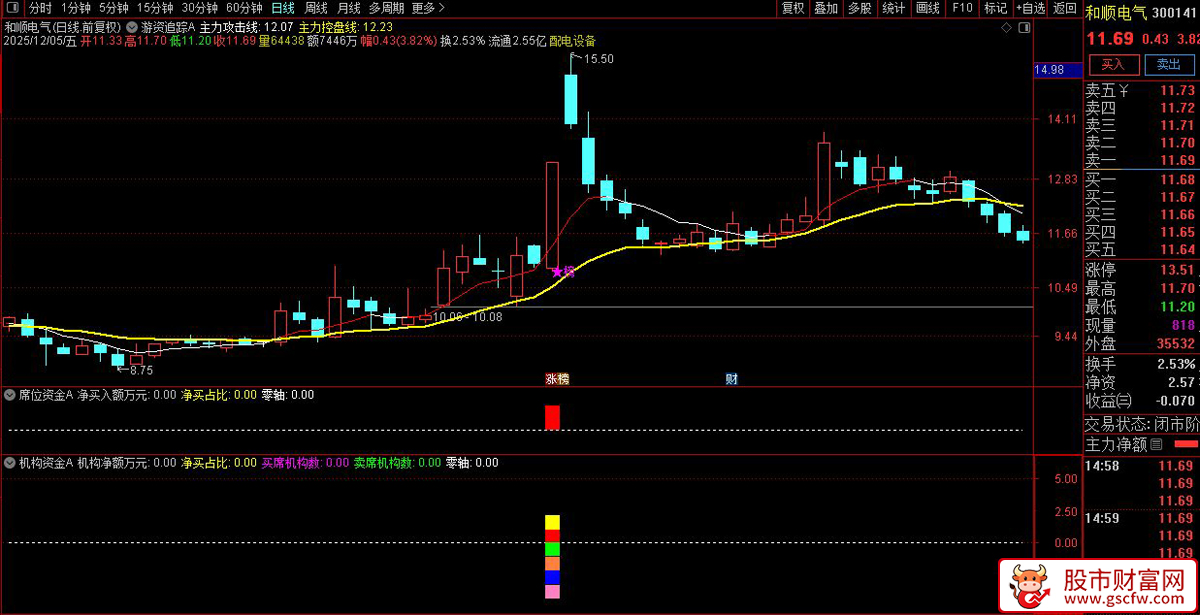Viewport: 1200px width, 615px height.
Task: Select the 月线 monthly tab
Action: tap(349, 8)
